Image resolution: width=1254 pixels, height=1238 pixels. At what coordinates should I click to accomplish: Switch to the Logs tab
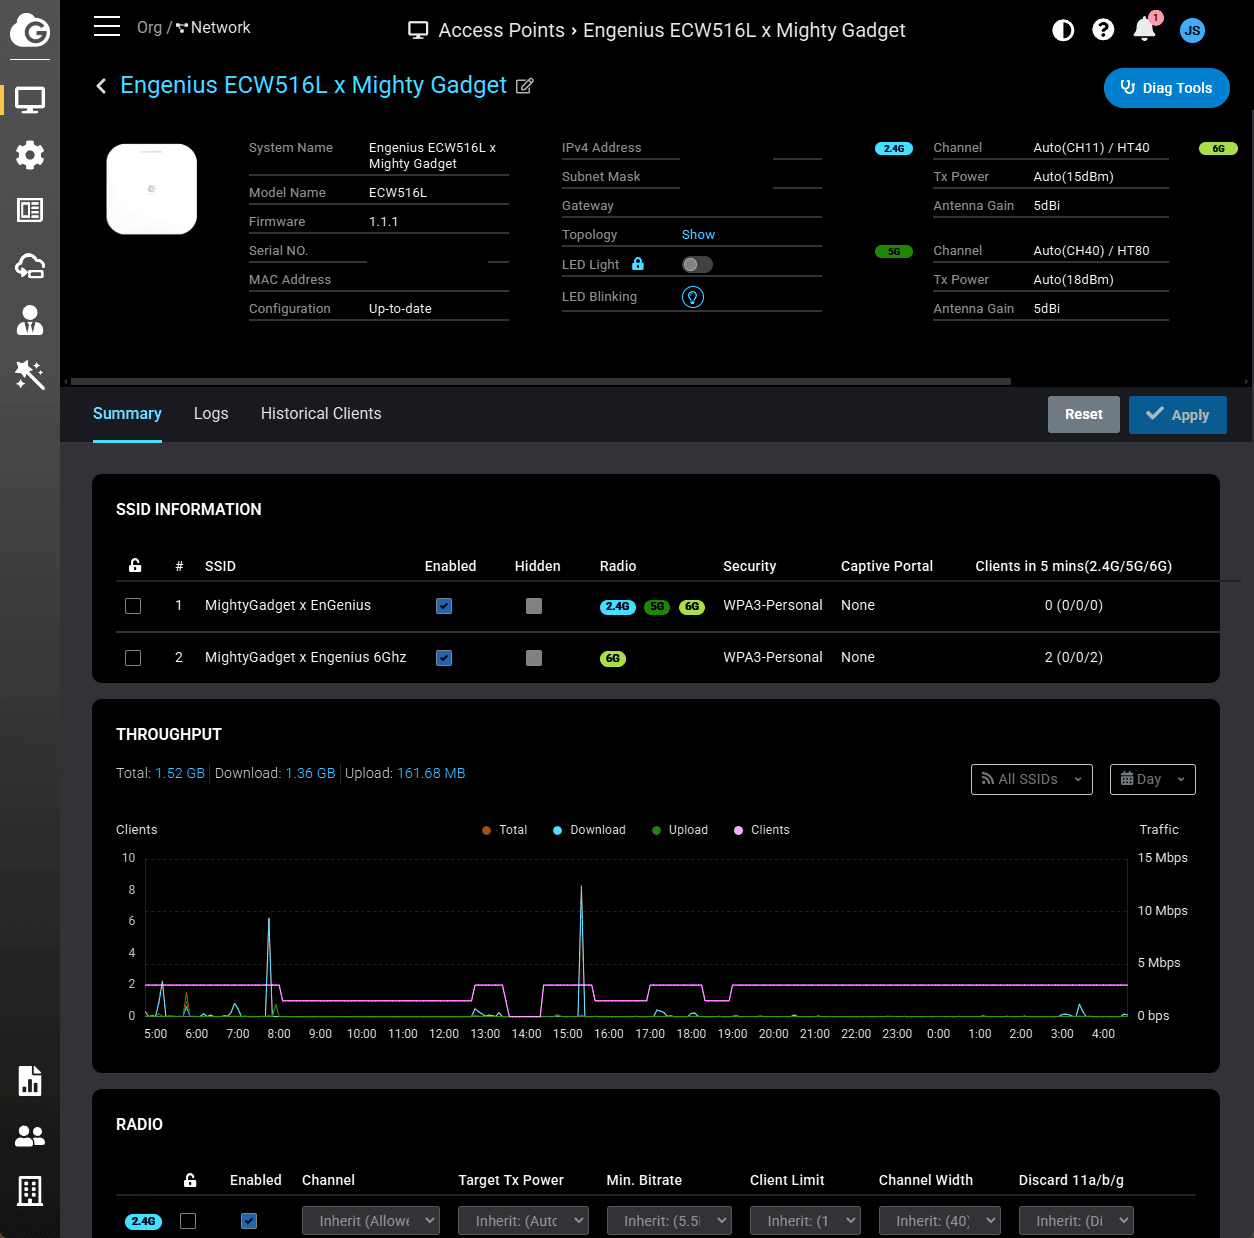click(x=211, y=414)
